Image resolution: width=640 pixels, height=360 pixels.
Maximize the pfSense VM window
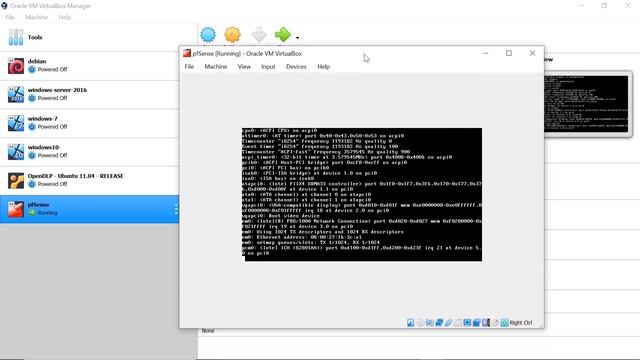click(509, 53)
